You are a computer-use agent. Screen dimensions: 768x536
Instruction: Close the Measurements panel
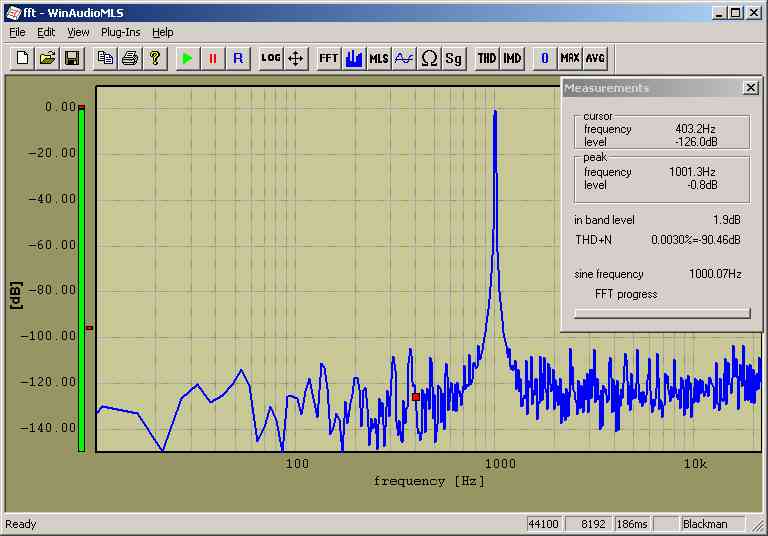(x=750, y=88)
